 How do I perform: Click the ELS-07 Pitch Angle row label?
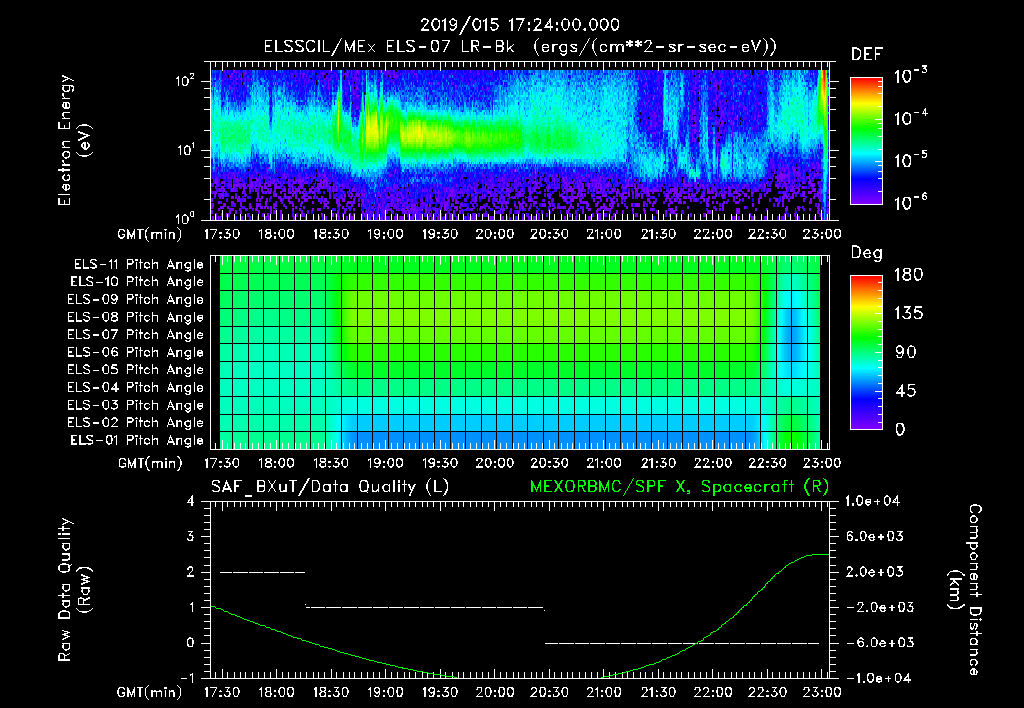point(136,334)
